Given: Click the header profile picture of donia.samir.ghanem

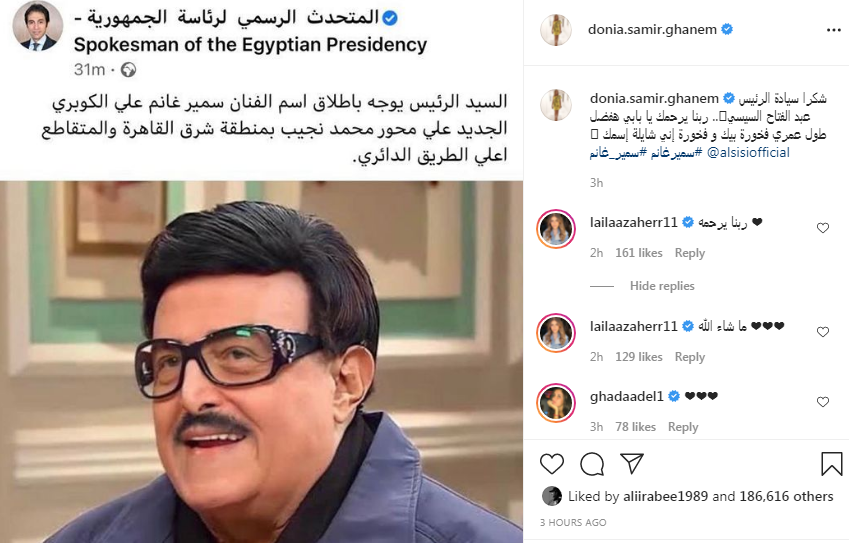Looking at the screenshot, I should pos(556,30).
